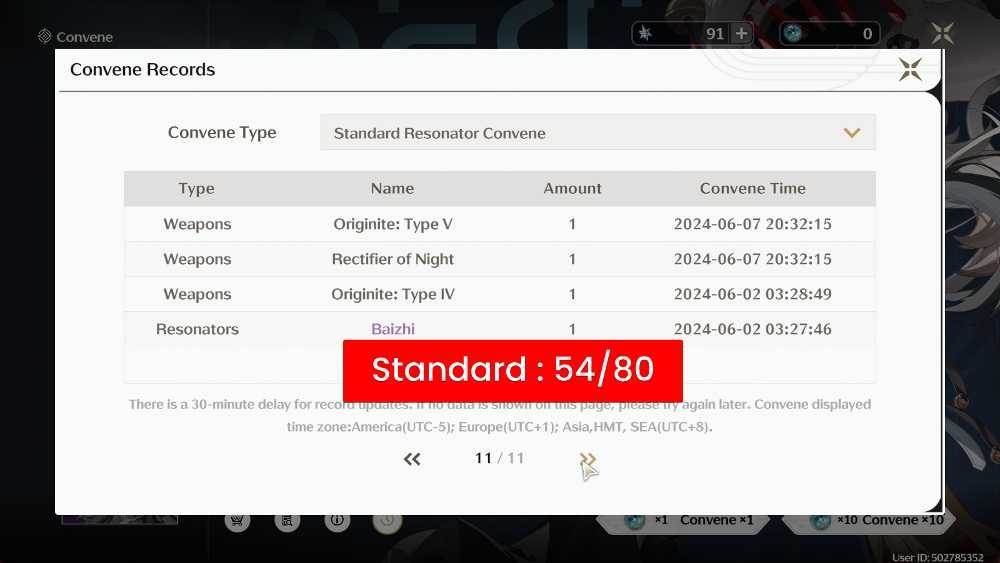The image size is (1000, 563).
Task: Open the Convene Type dropdown
Action: click(598, 133)
